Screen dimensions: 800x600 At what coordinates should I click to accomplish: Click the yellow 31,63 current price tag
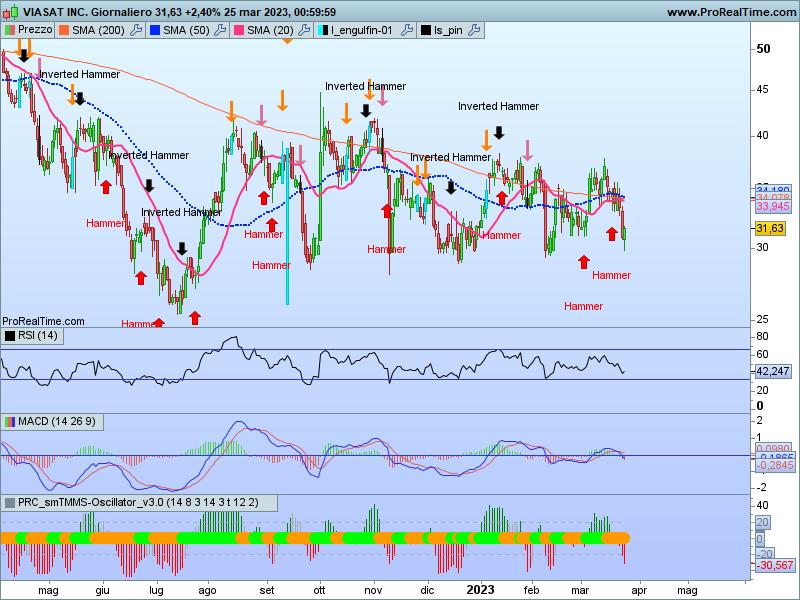pos(770,228)
